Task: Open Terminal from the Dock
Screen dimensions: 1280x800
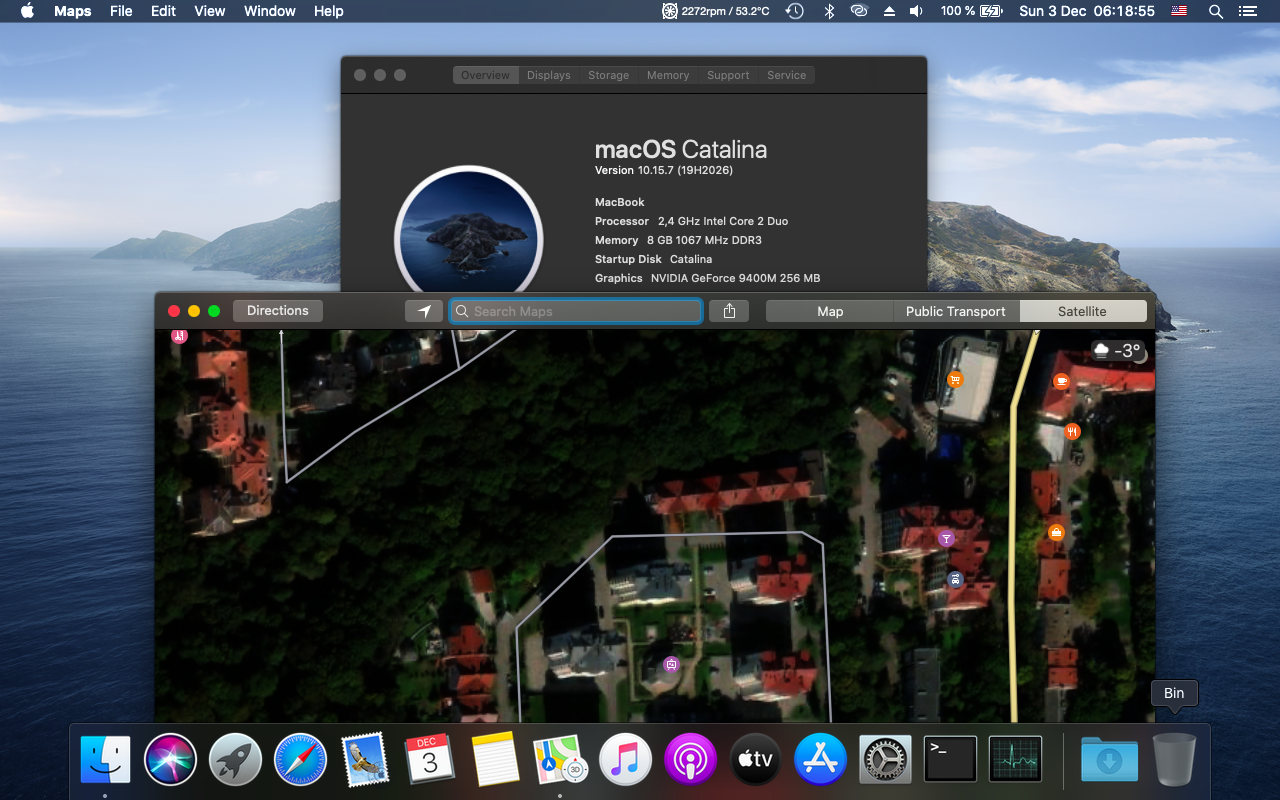Action: pyautogui.click(x=950, y=760)
